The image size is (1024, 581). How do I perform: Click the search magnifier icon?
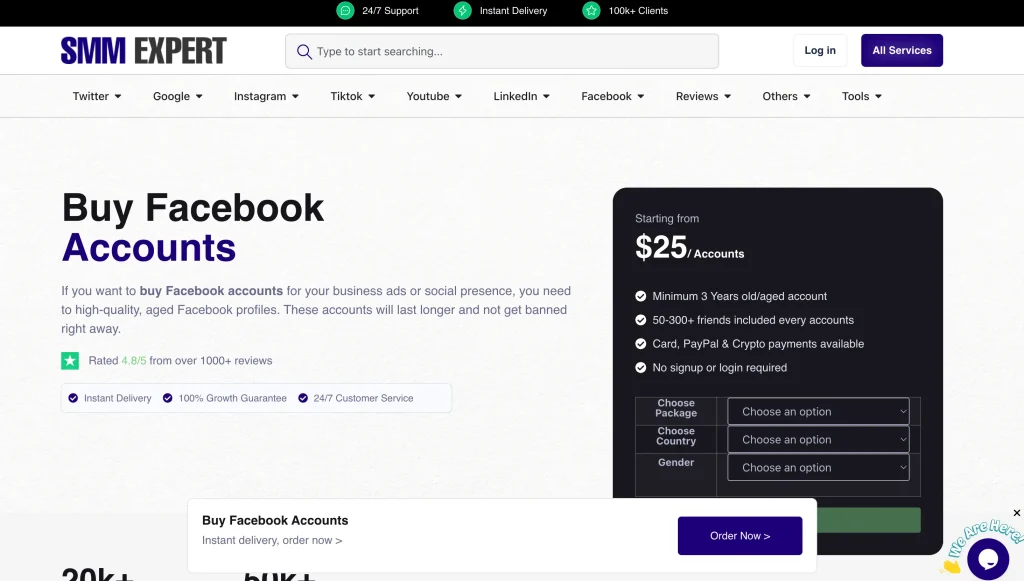point(303,51)
